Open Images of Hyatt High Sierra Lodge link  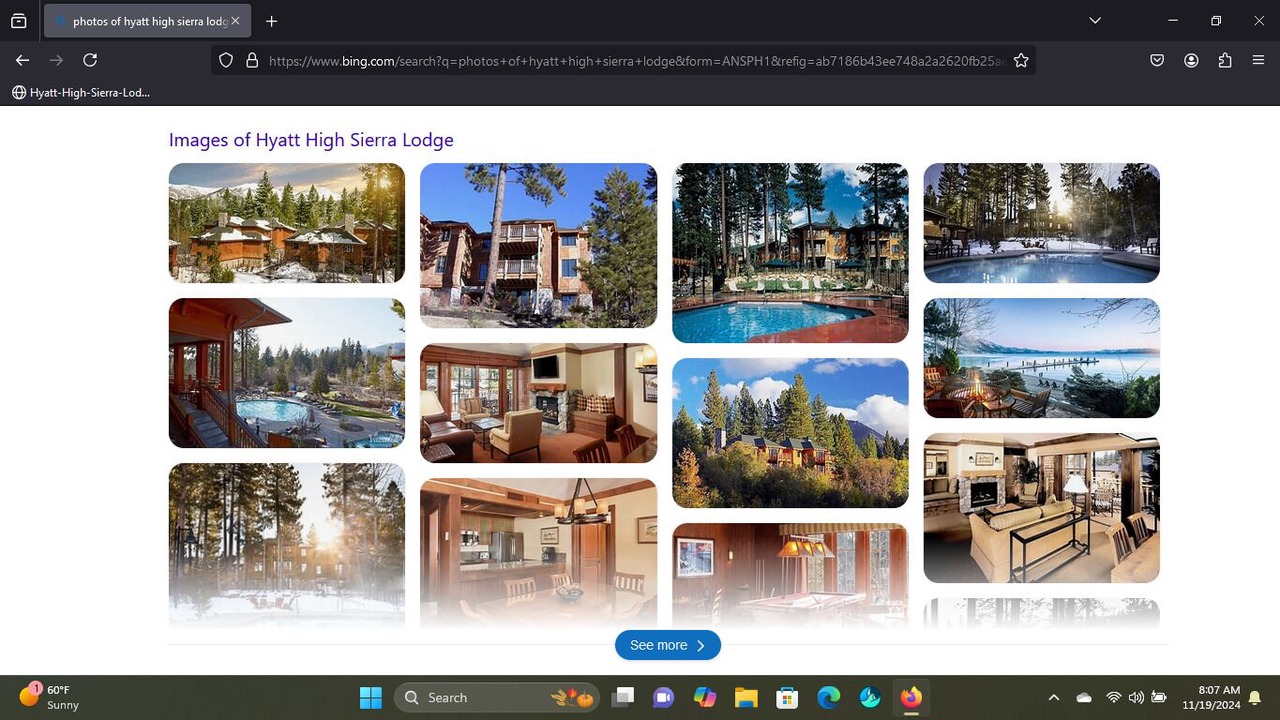(x=311, y=140)
